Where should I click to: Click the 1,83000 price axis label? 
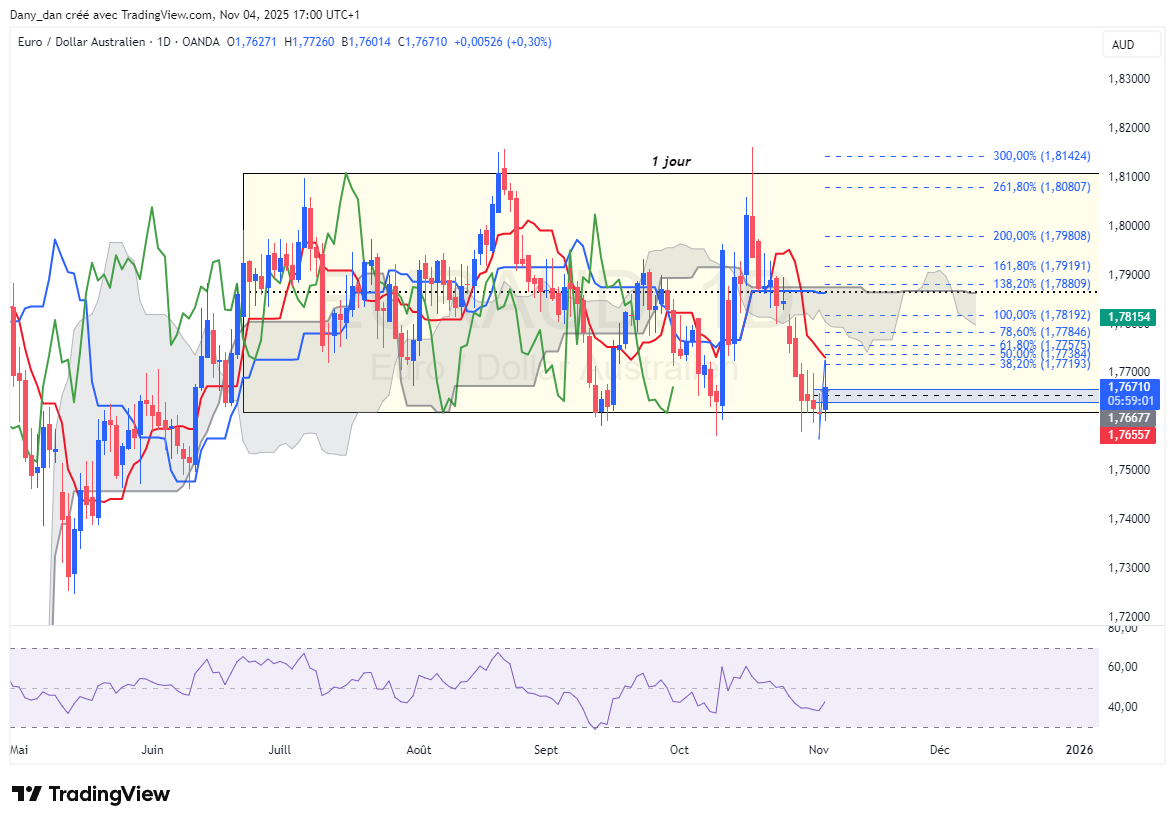click(x=1129, y=79)
